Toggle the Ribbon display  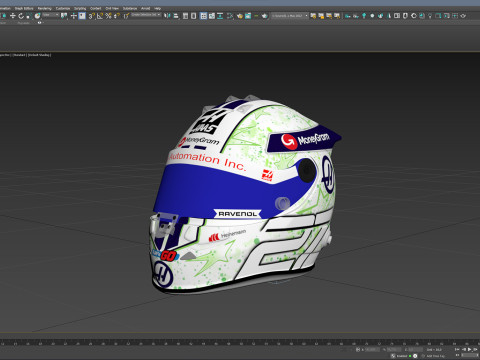tap(203, 16)
